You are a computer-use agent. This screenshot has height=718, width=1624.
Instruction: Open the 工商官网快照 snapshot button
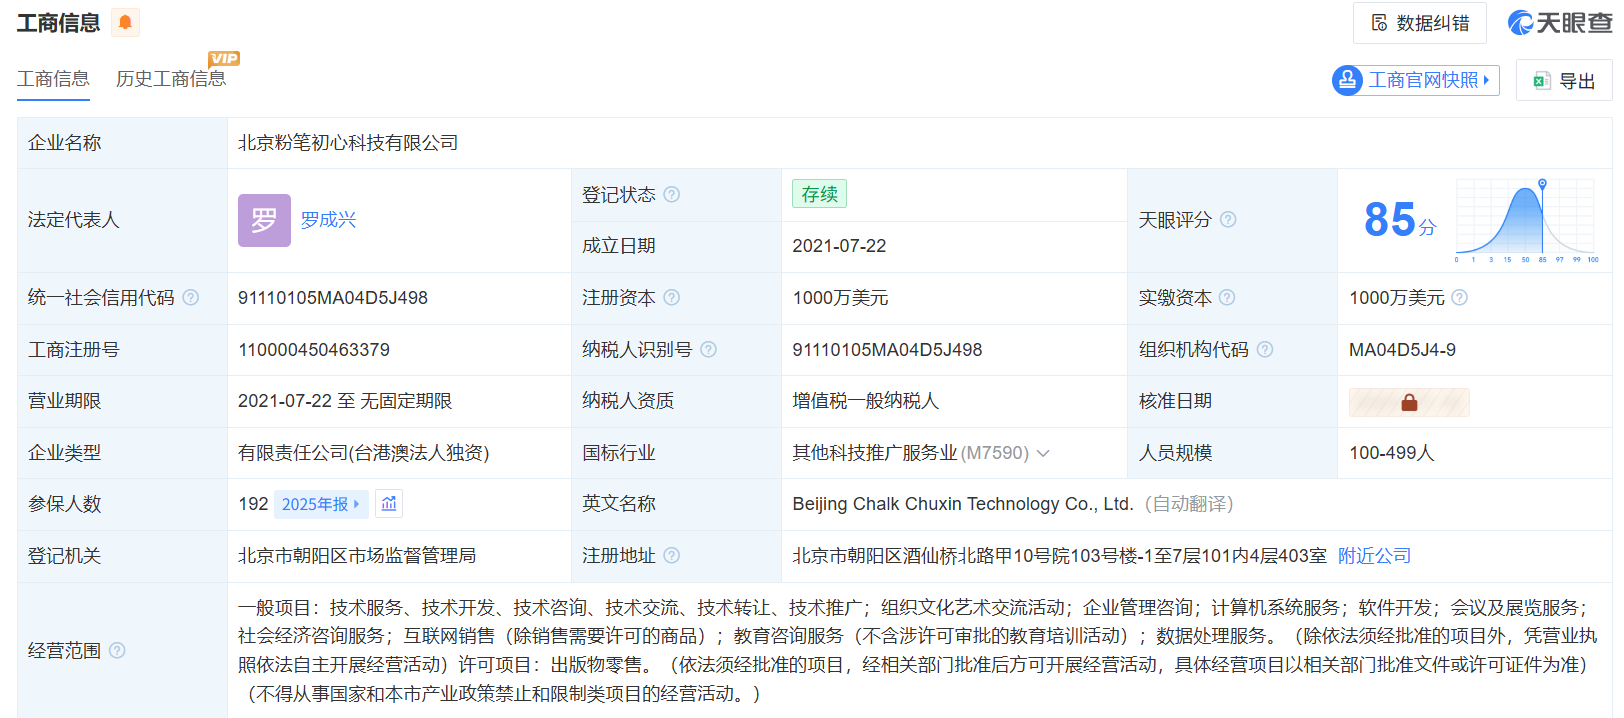tap(1415, 80)
